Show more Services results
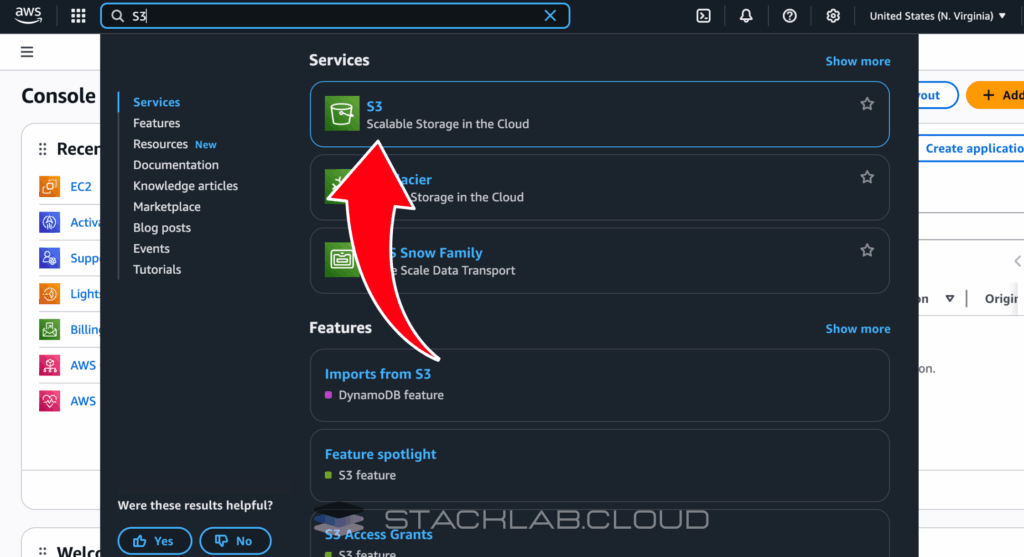The height and width of the screenshot is (557, 1024). (x=857, y=61)
